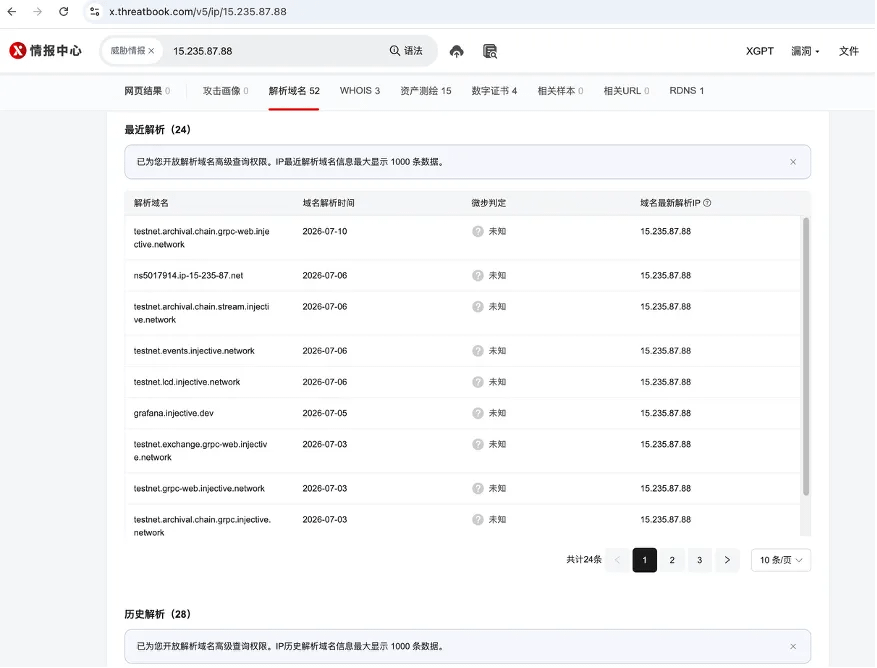Click the browser back arrow
This screenshot has width=877, height=668.
pos(12,11)
